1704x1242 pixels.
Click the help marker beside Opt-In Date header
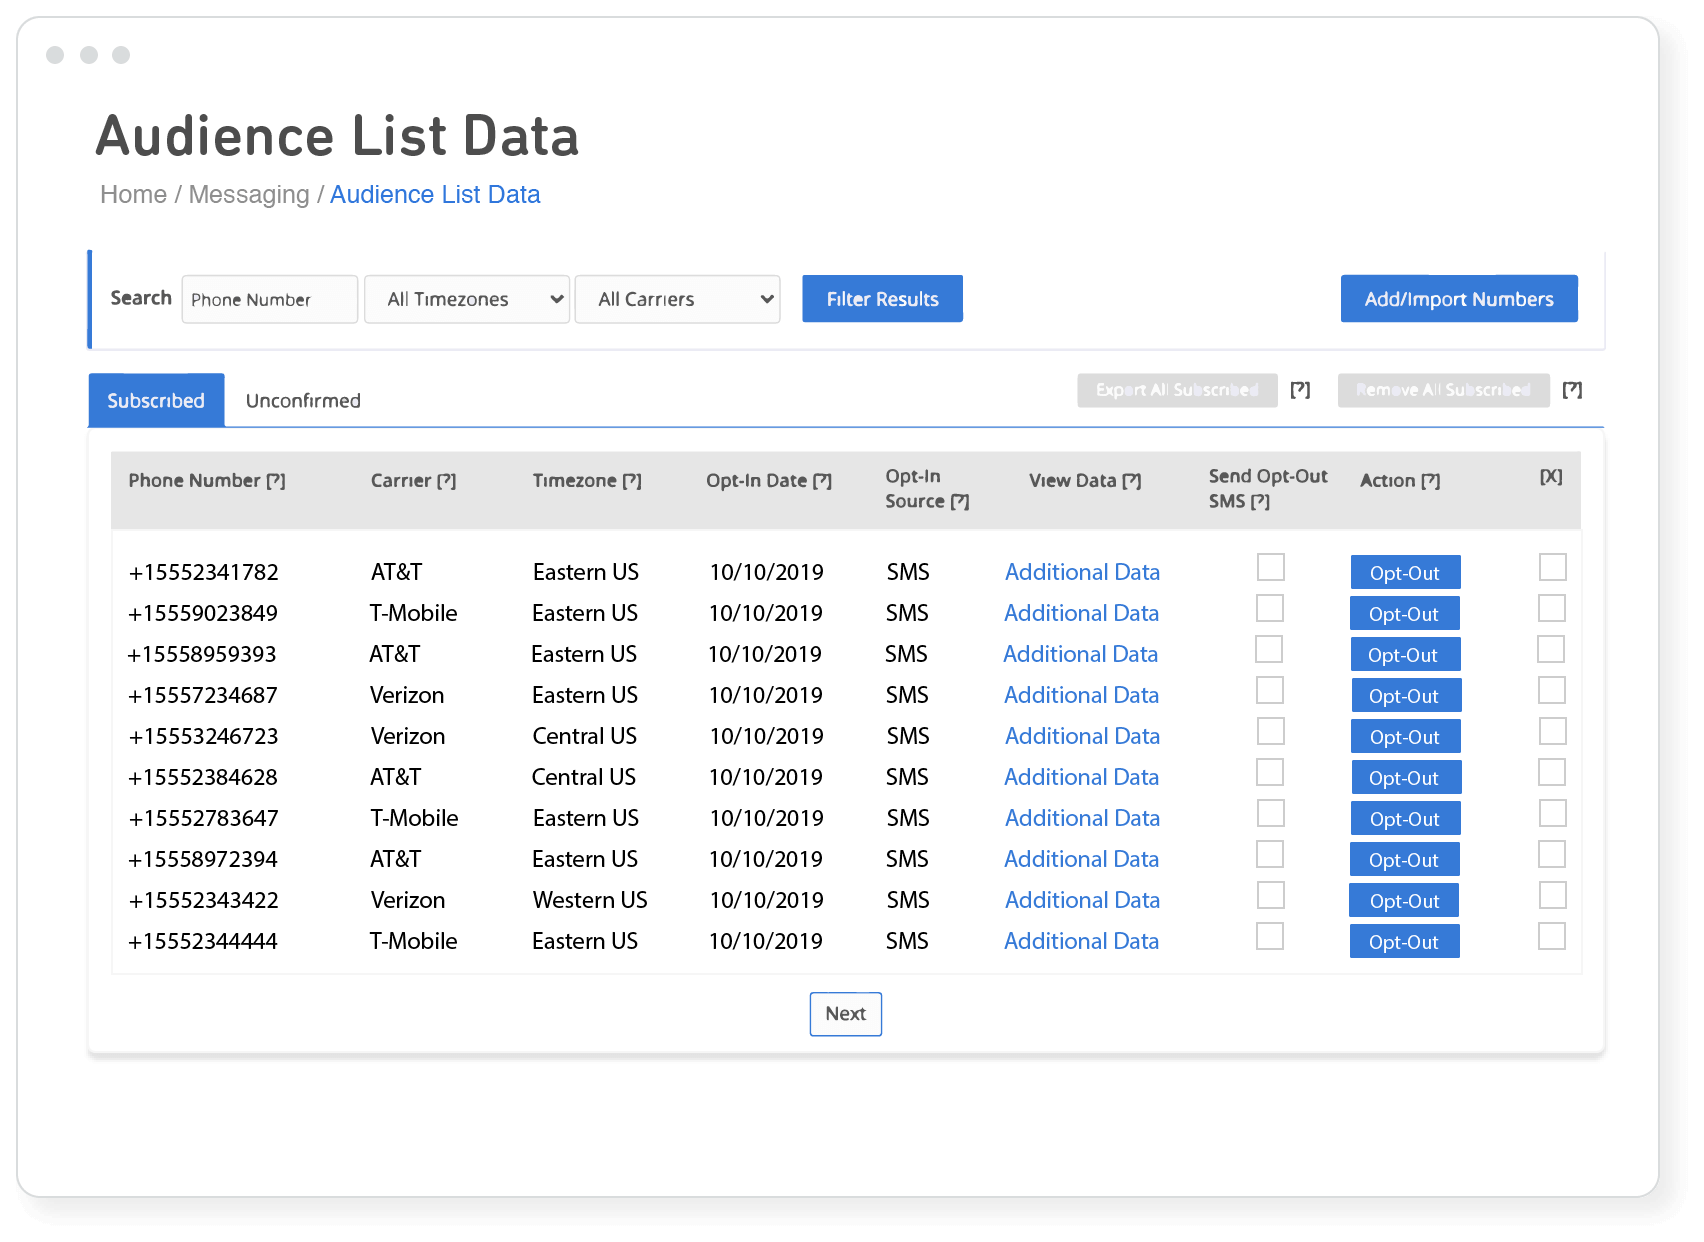[822, 481]
